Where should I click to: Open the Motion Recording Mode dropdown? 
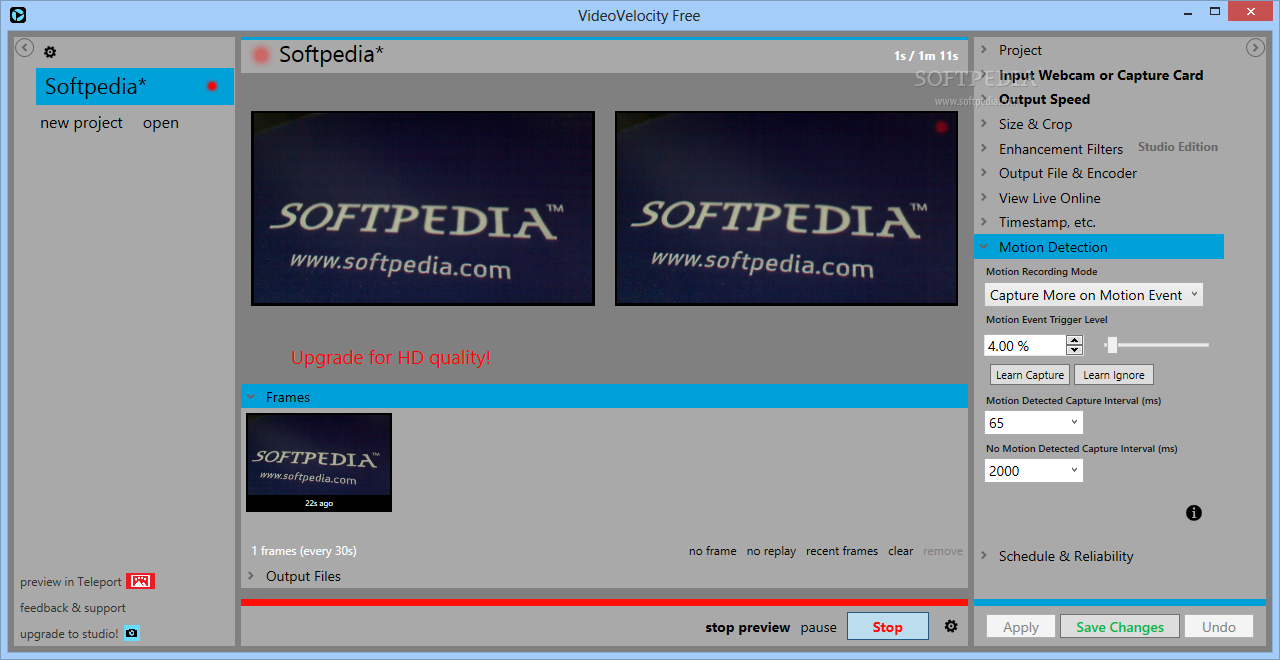pyautogui.click(x=1094, y=295)
